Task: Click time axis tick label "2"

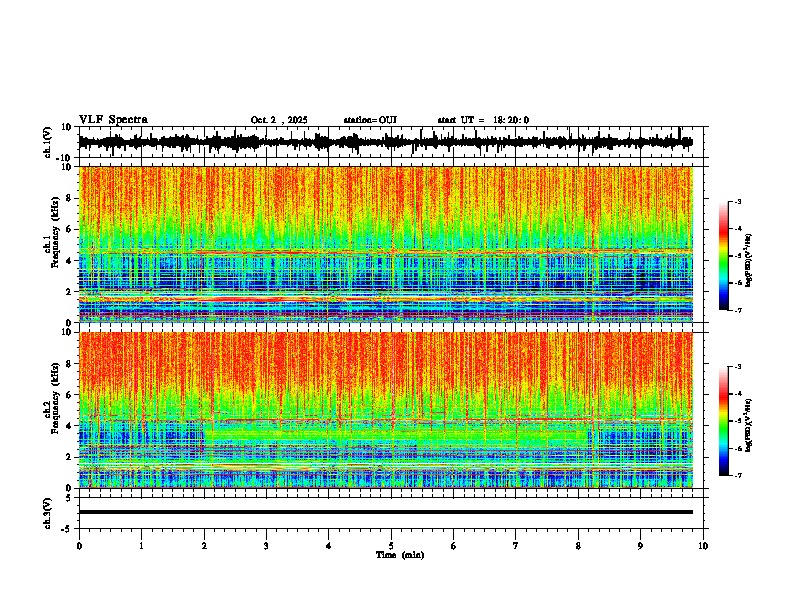Action: (x=204, y=546)
